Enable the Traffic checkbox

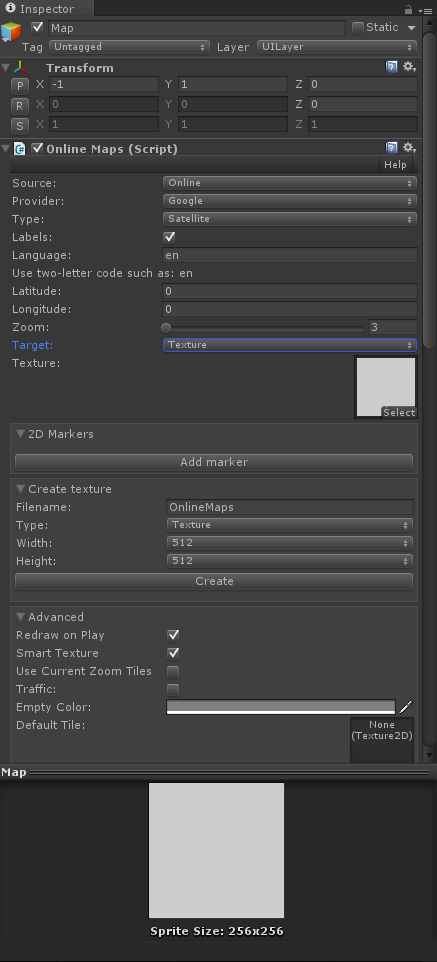(x=174, y=689)
